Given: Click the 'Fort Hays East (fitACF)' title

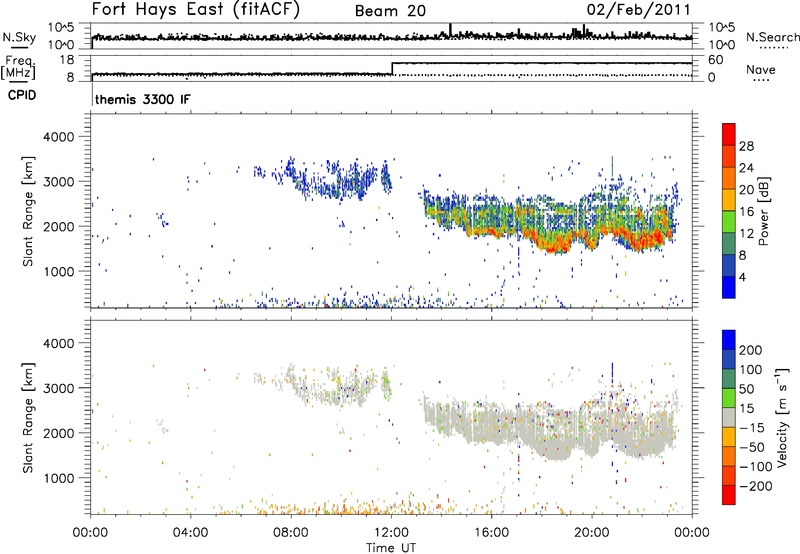Looking at the screenshot, I should click(196, 9).
